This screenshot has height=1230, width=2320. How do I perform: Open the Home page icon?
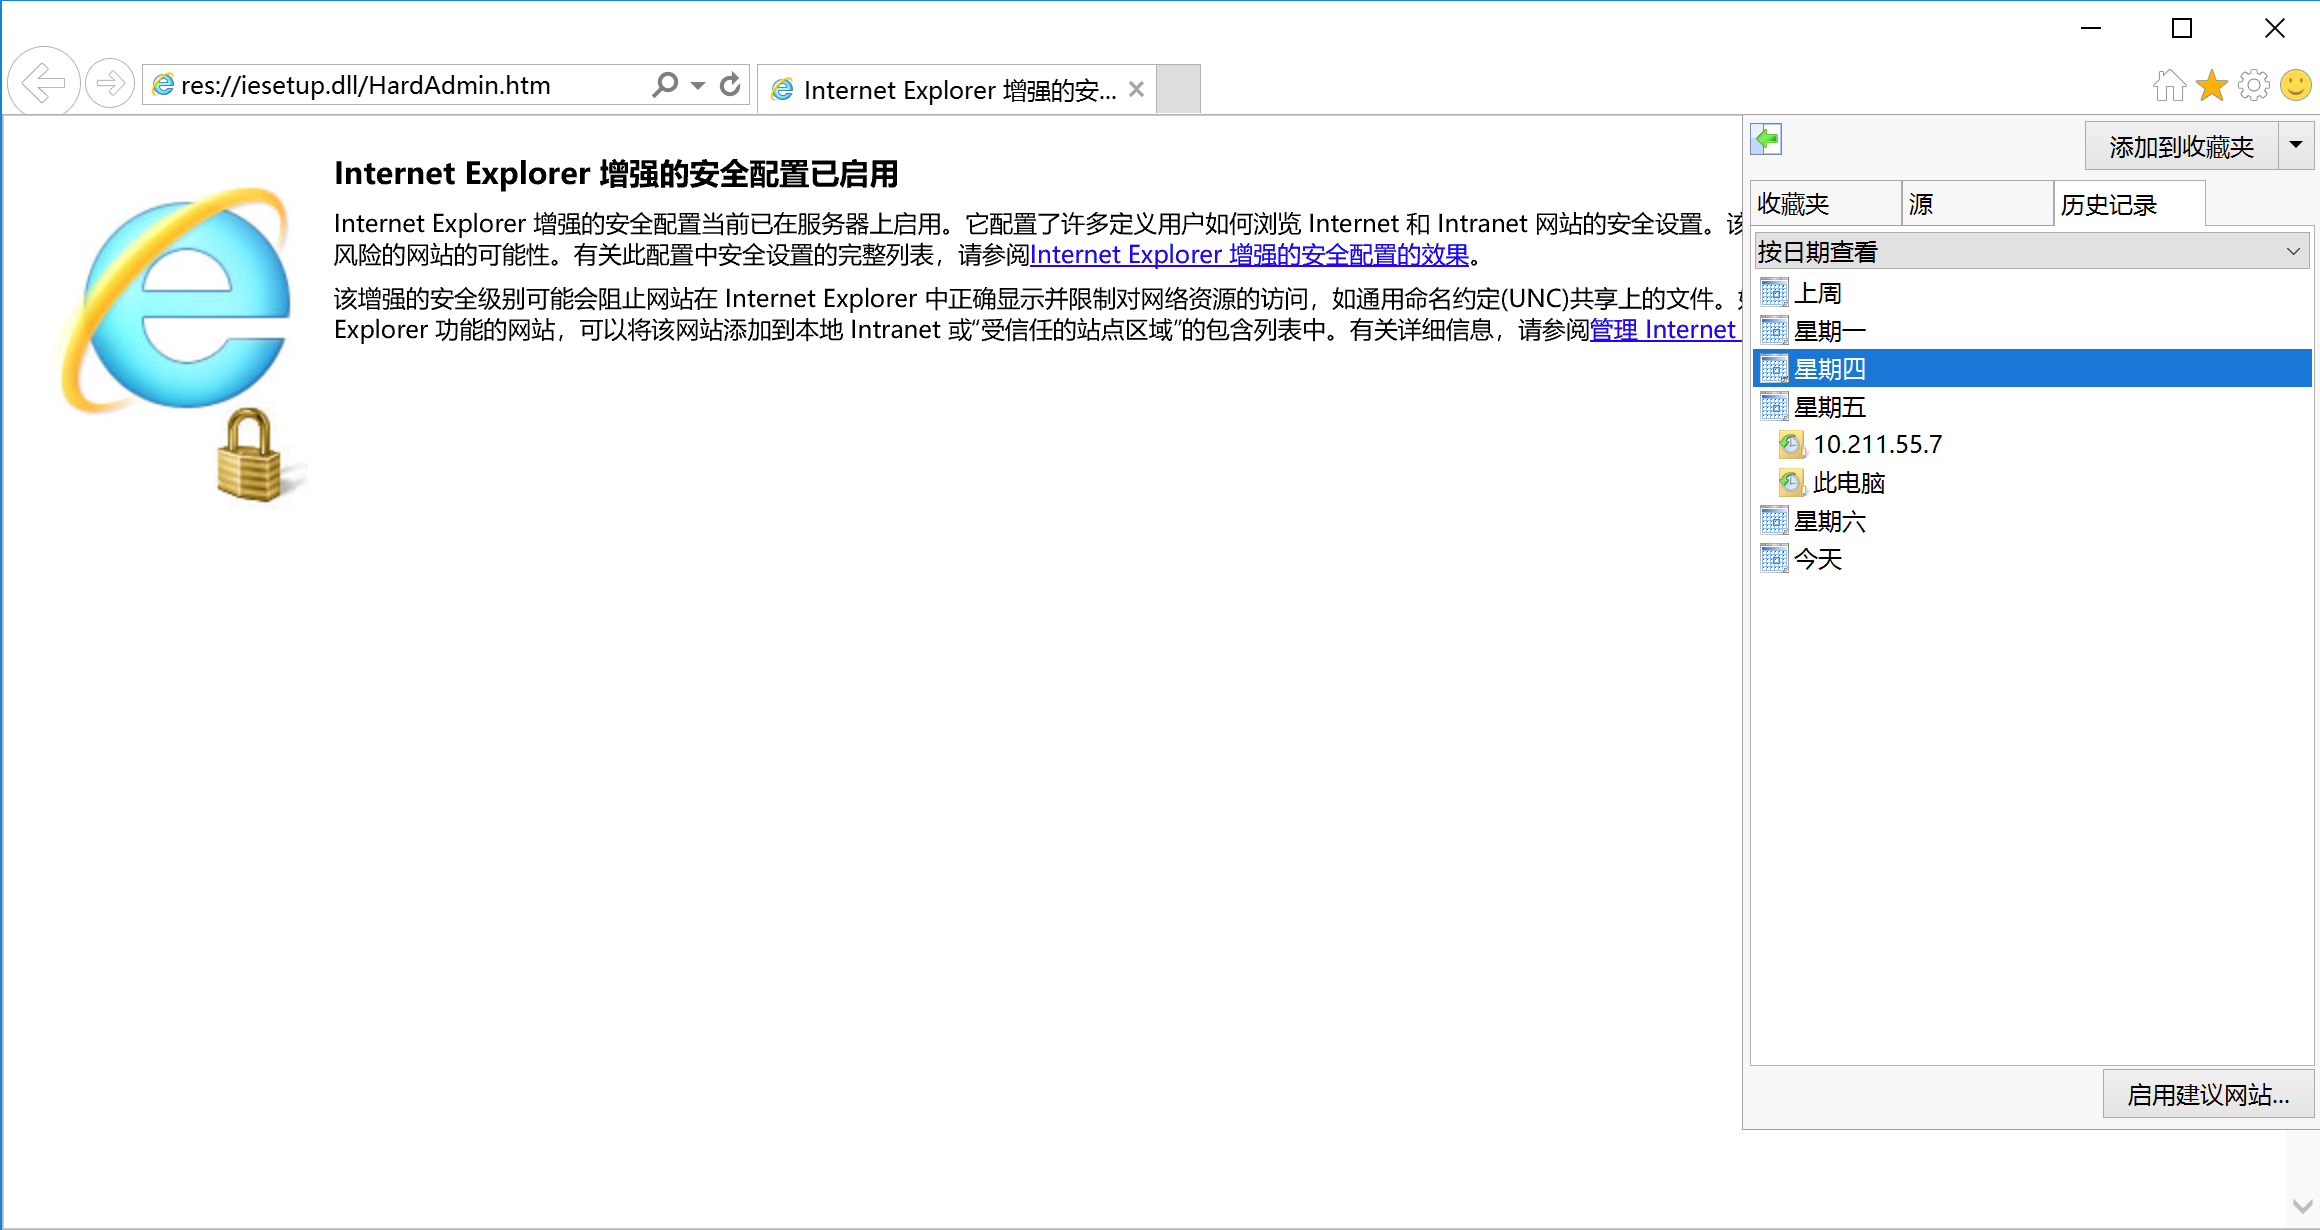[2169, 86]
